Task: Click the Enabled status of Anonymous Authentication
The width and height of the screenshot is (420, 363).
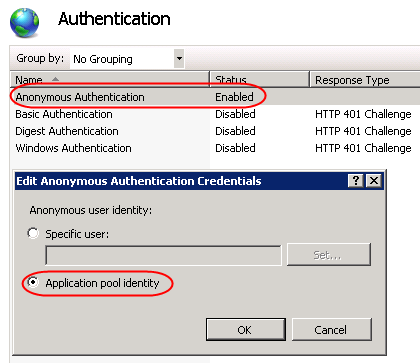Action: pyautogui.click(x=234, y=97)
